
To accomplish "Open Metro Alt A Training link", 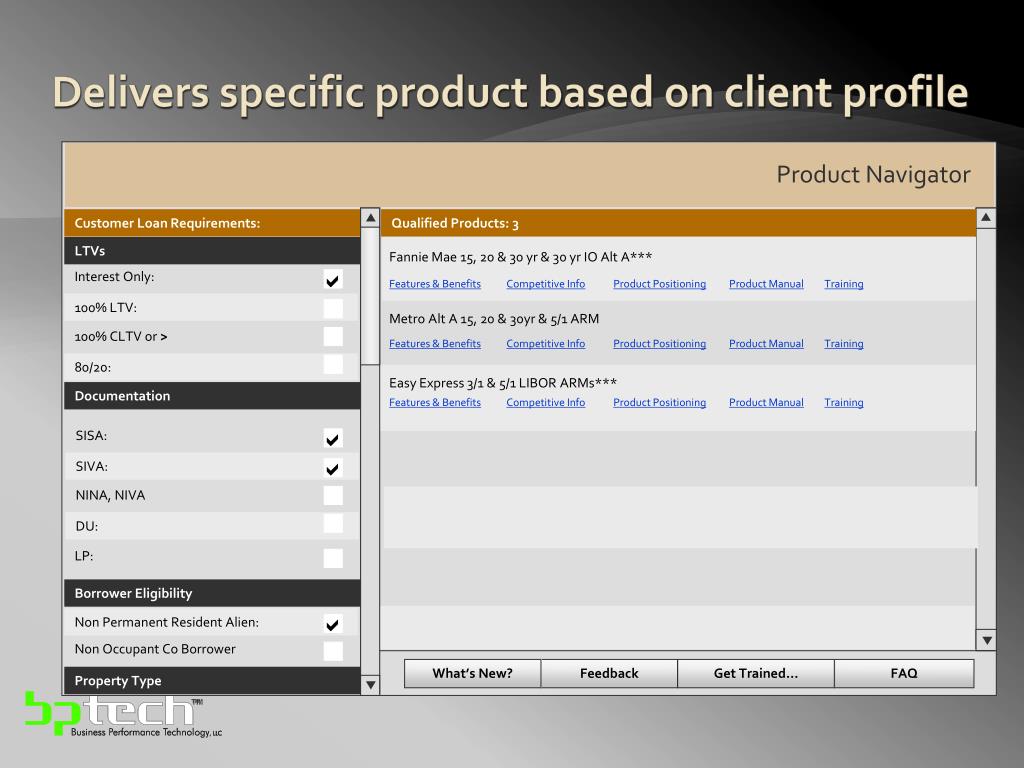I will (x=844, y=344).
